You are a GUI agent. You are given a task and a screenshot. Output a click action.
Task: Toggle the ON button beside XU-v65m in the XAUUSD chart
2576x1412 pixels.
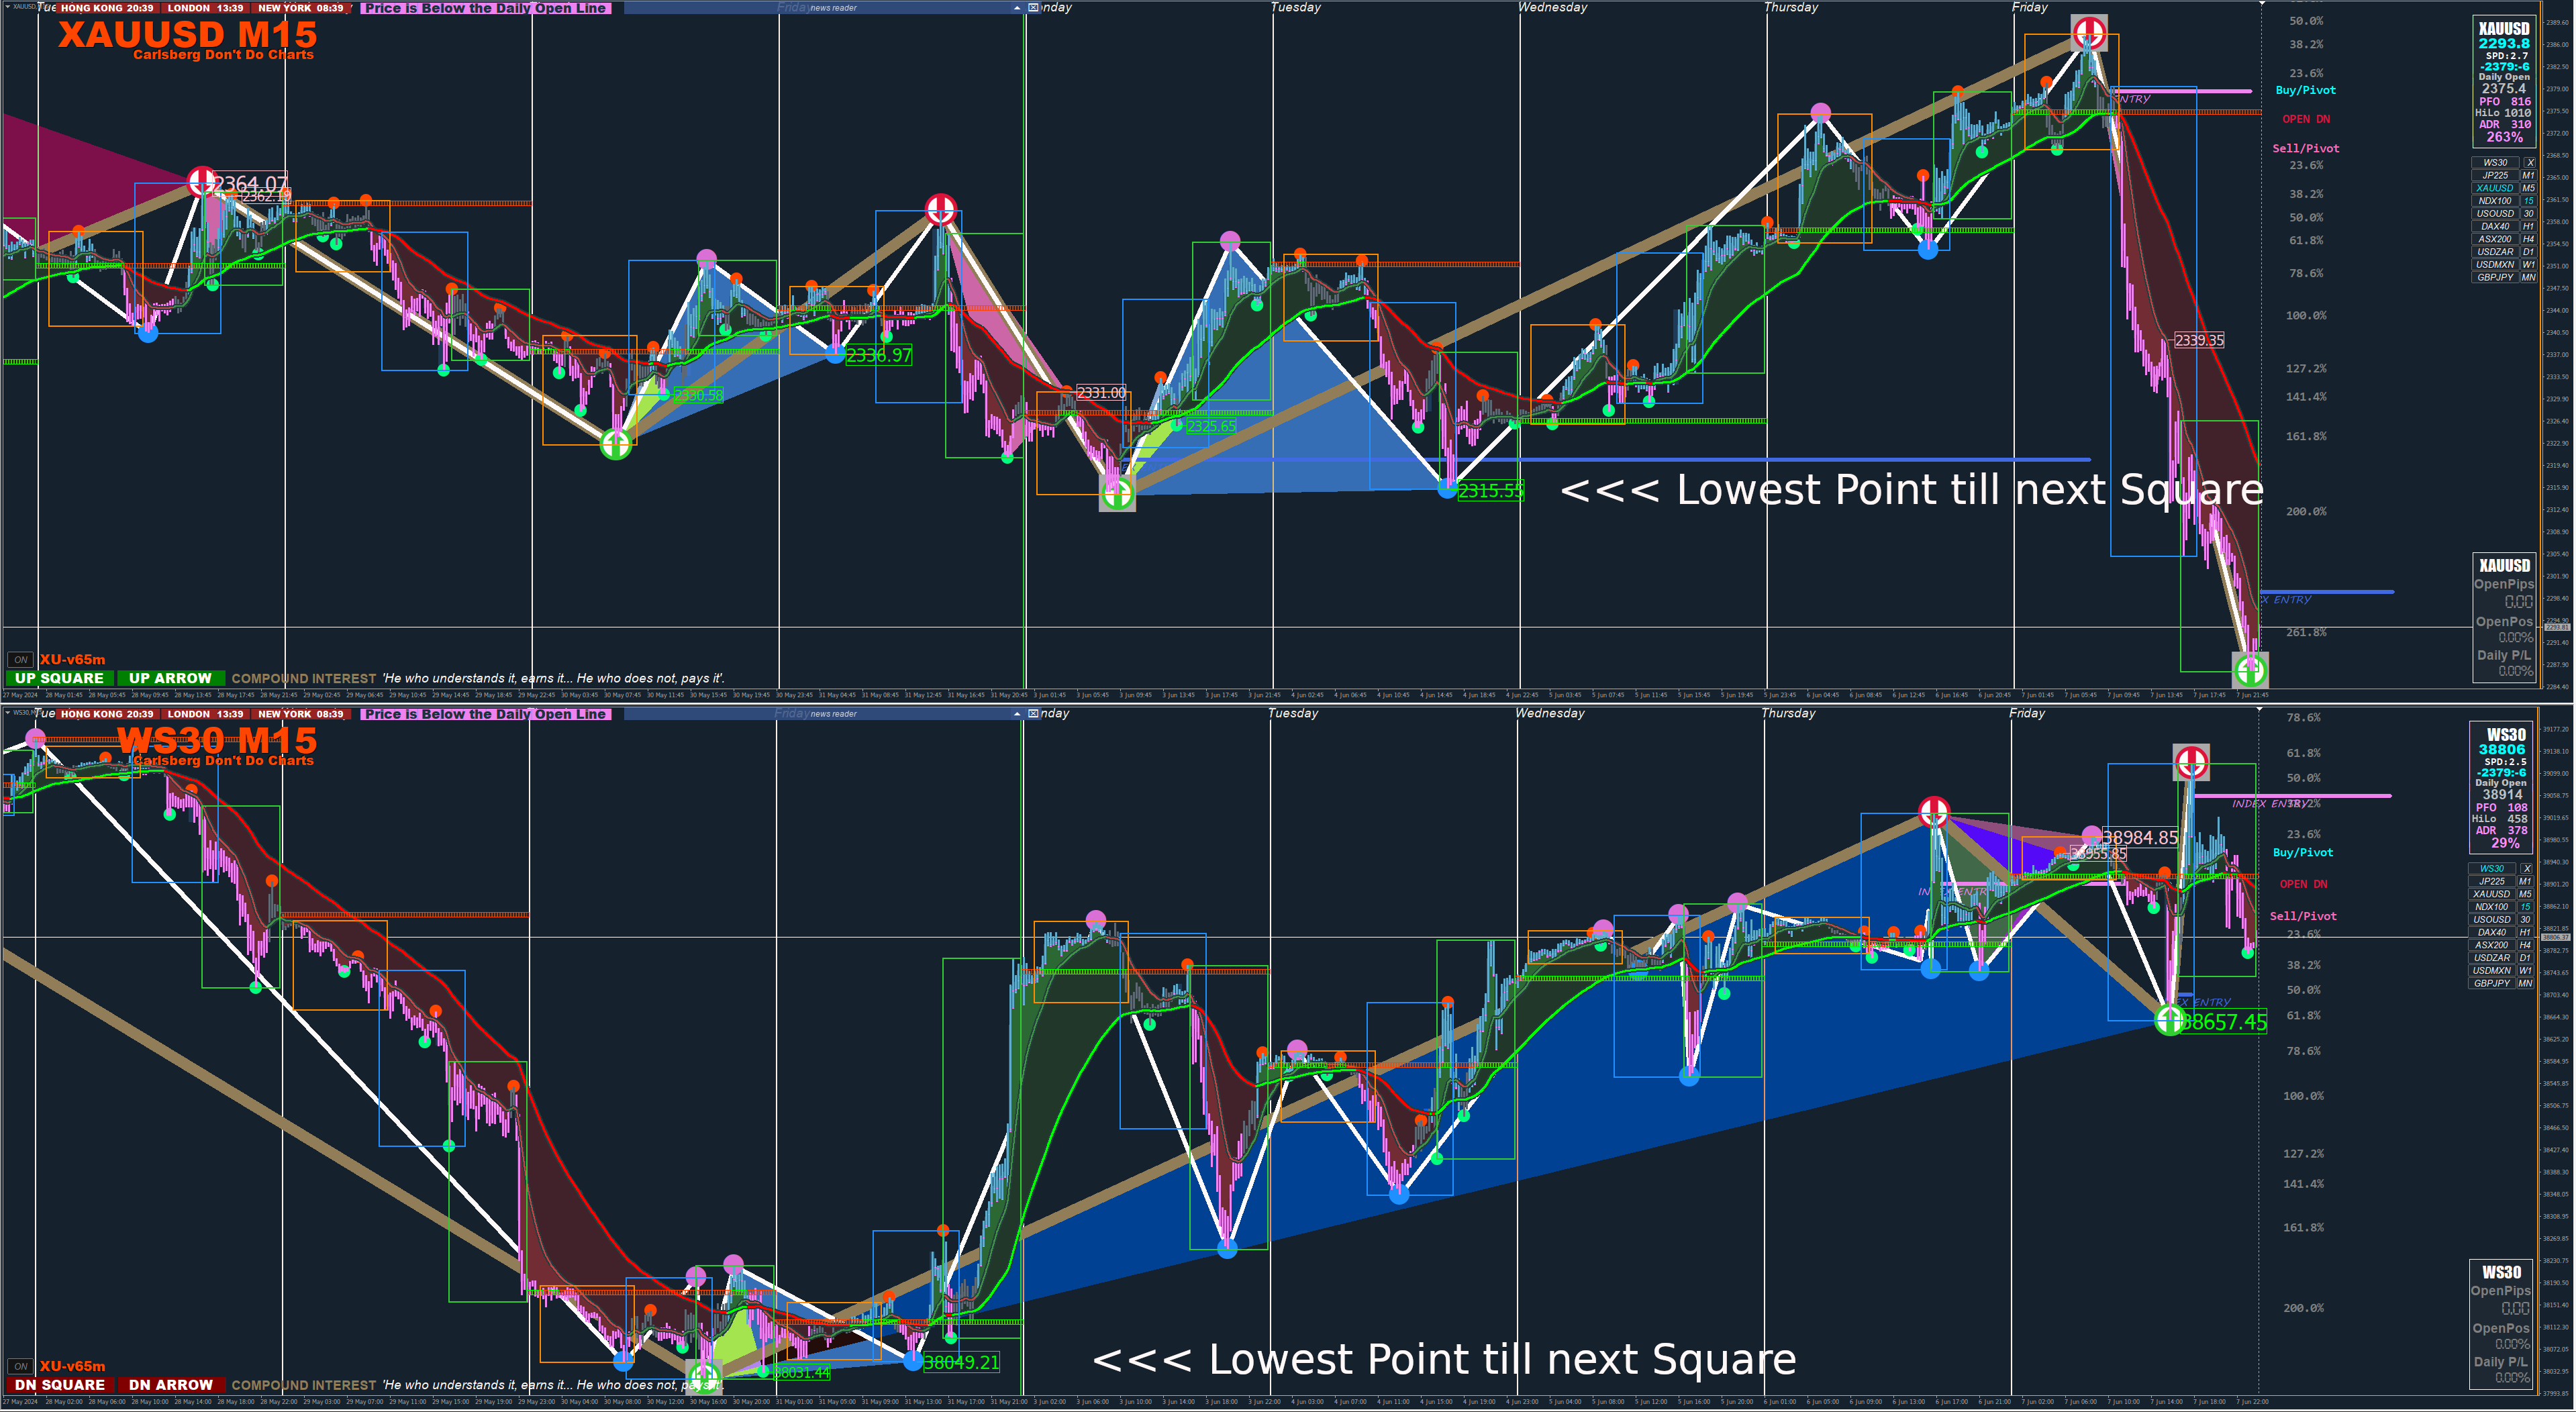(x=20, y=660)
